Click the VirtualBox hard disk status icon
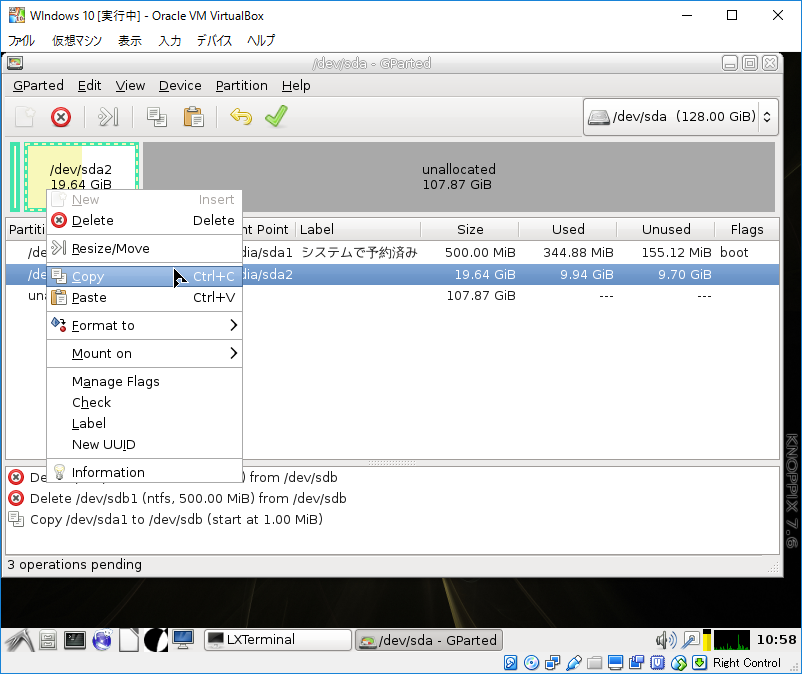 click(510, 663)
